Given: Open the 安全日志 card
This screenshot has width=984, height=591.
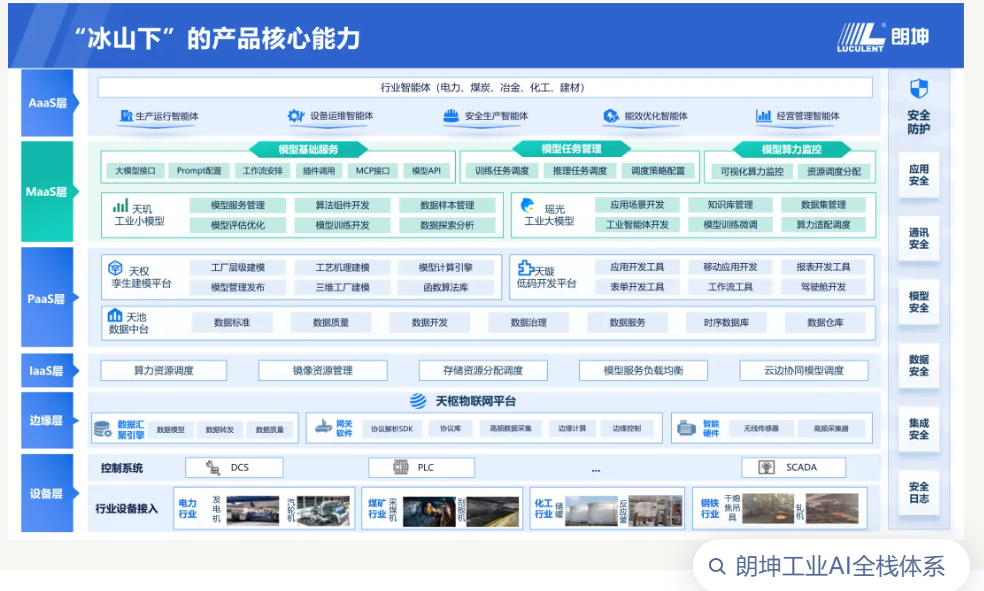Looking at the screenshot, I should click(919, 492).
